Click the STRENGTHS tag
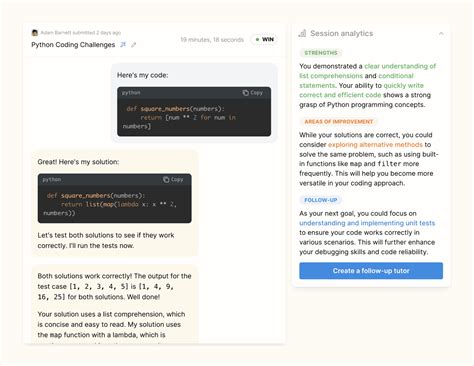474x366 pixels. click(321, 53)
